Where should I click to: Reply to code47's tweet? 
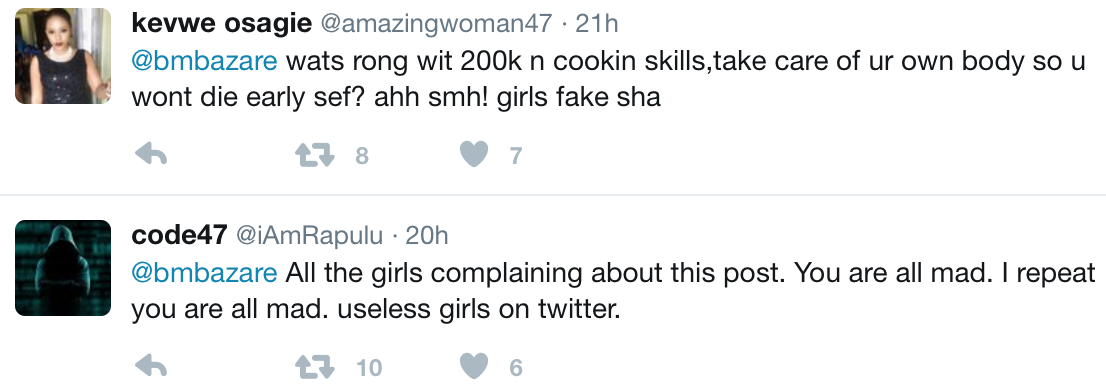(150, 366)
